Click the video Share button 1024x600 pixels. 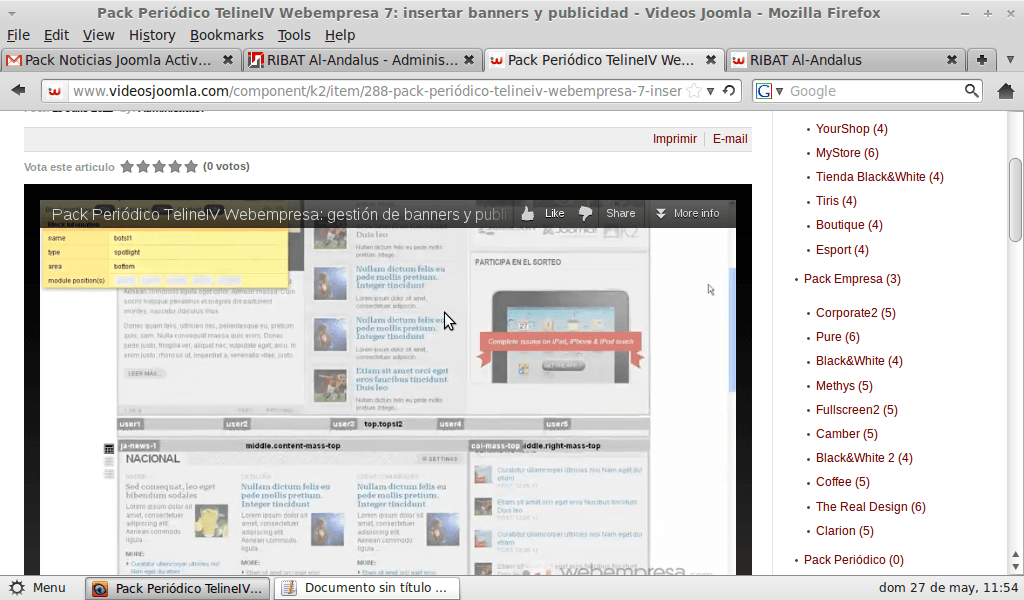click(620, 213)
